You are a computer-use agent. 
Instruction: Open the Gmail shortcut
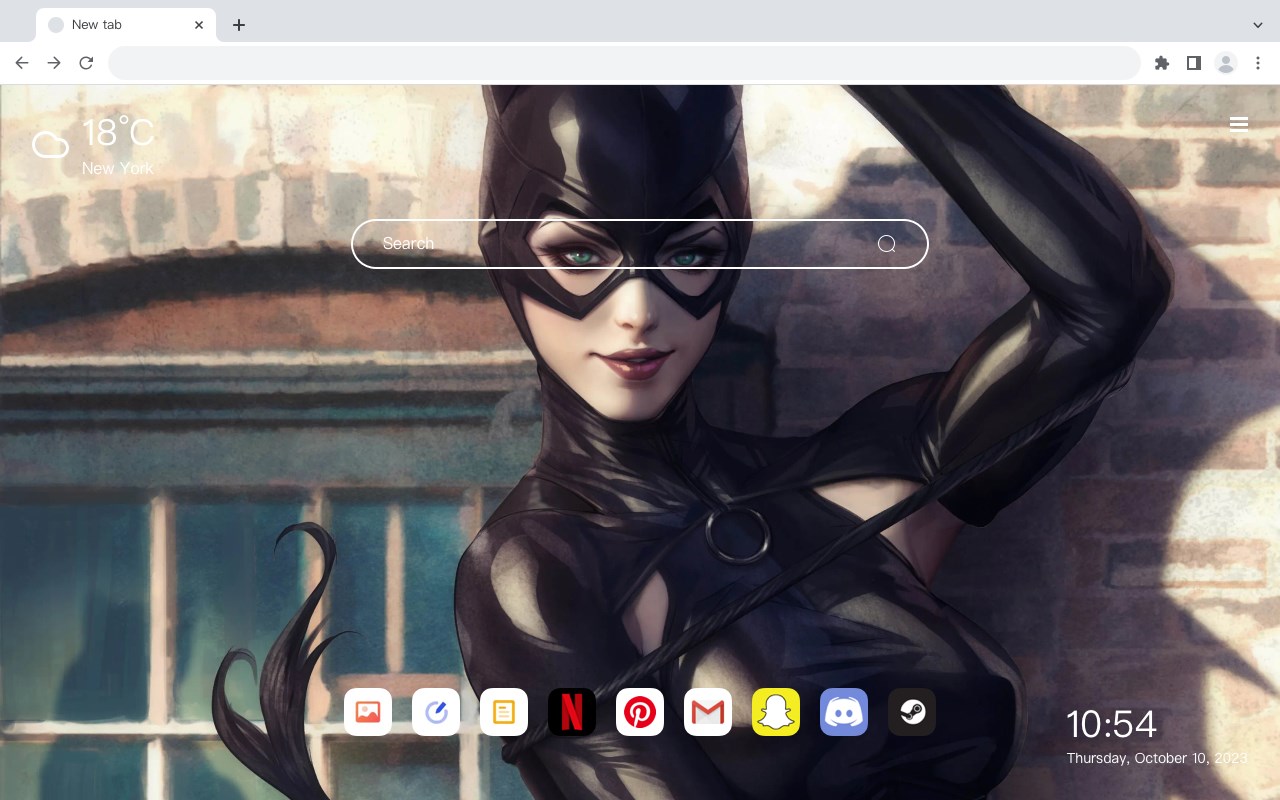(708, 712)
